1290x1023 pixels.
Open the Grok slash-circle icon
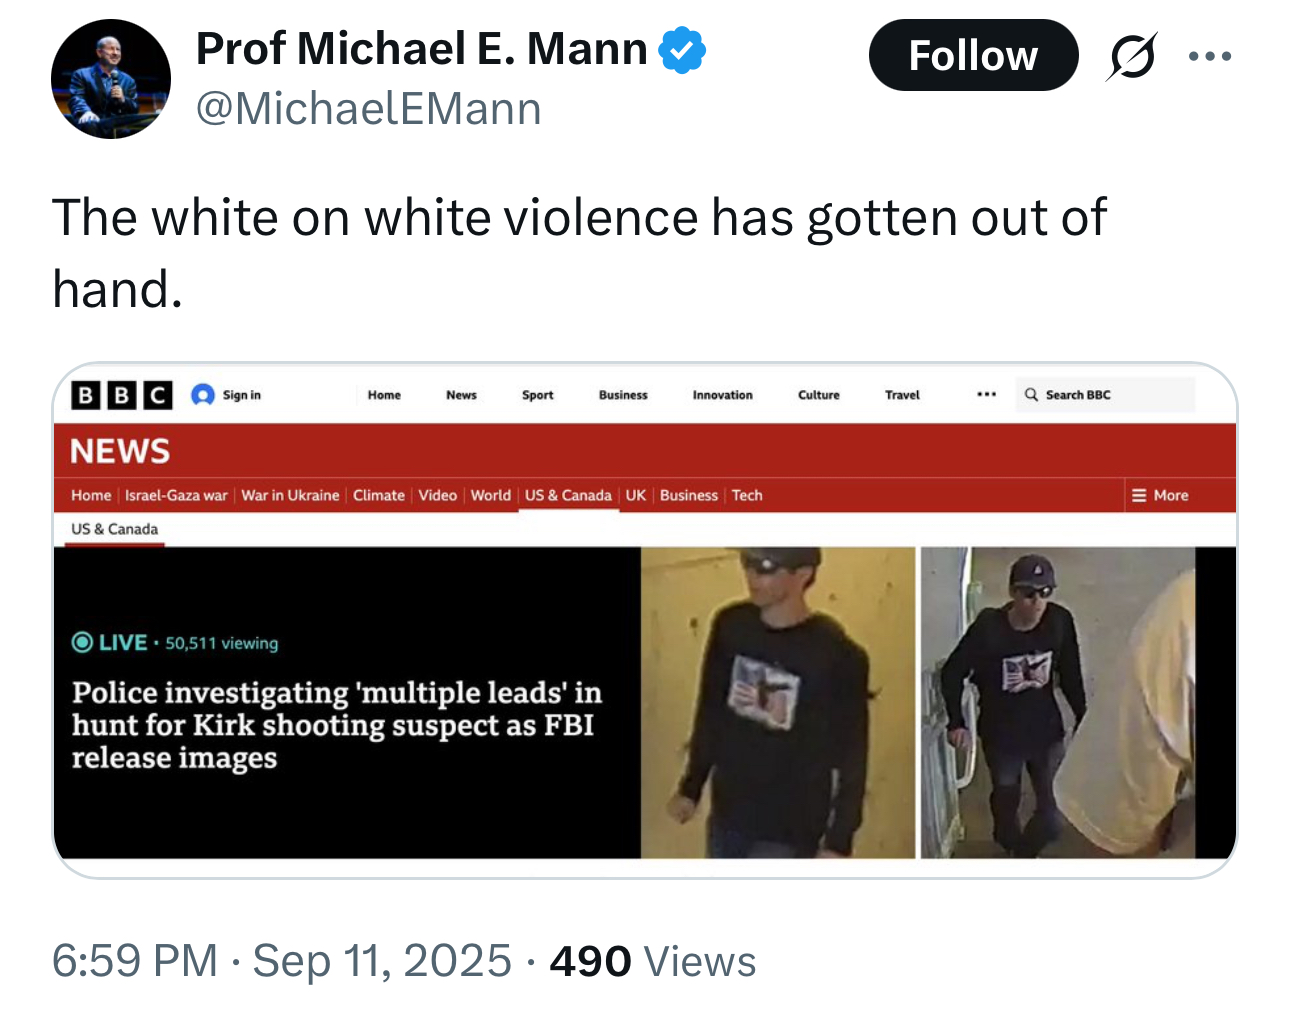[x=1131, y=56]
